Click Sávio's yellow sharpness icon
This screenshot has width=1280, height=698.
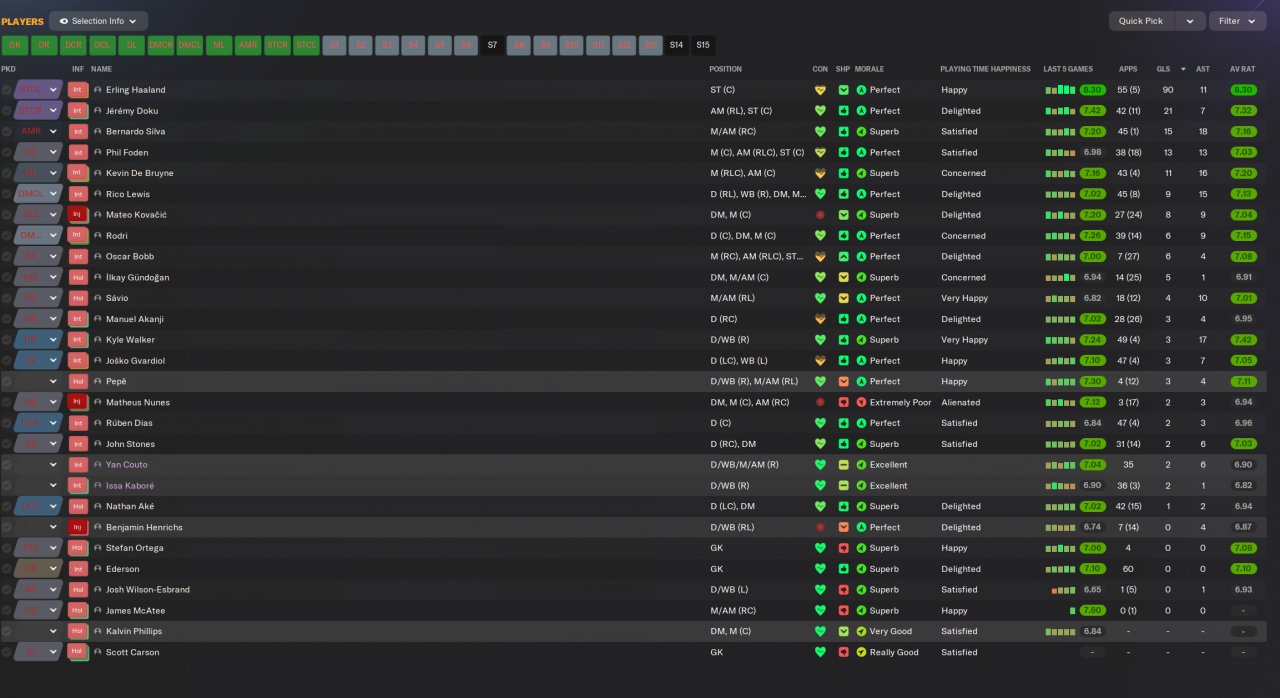point(843,298)
